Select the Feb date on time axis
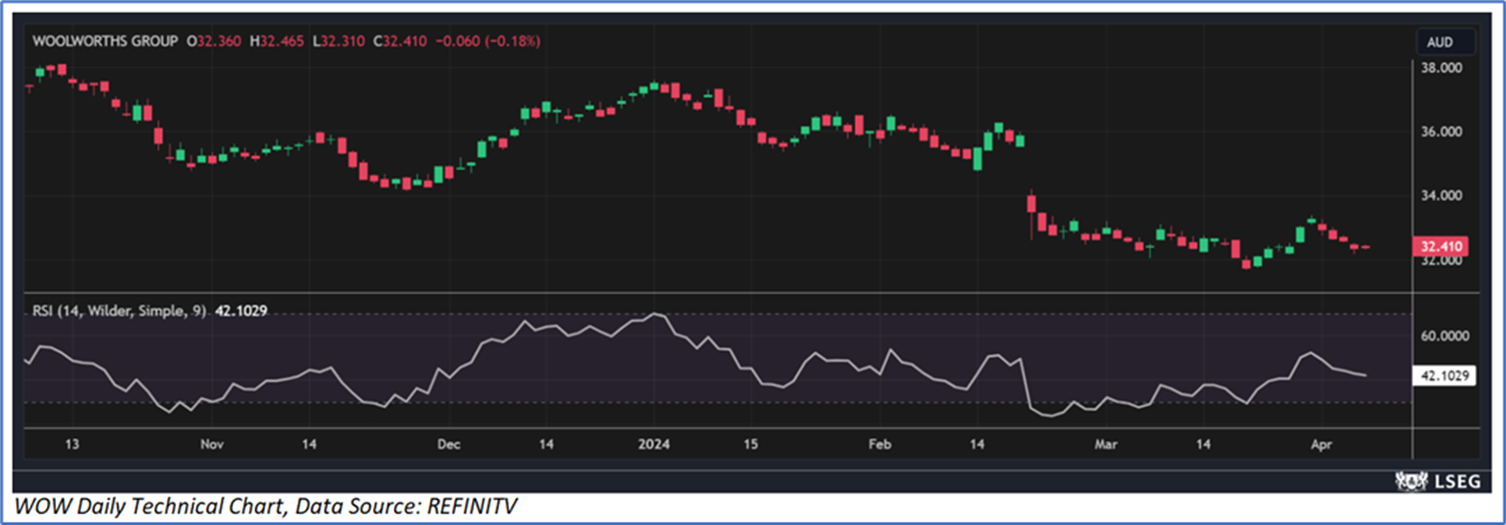This screenshot has width=1506, height=525. coord(878,443)
